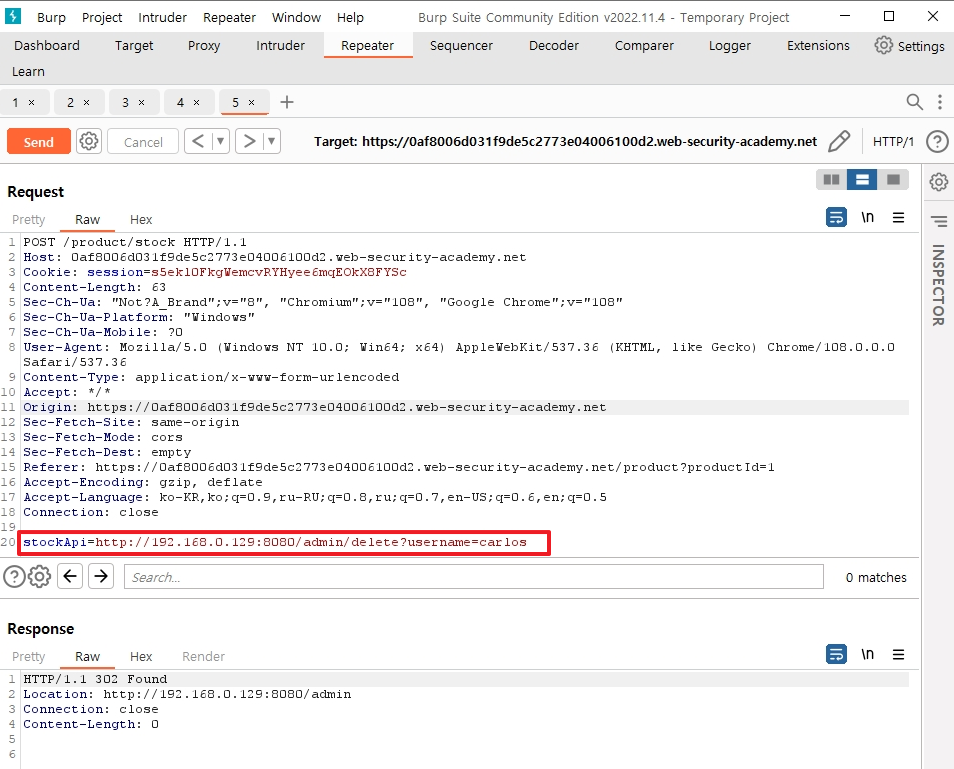This screenshot has width=954, height=769.
Task: Toggle request line wrap icon
Action: 837,217
